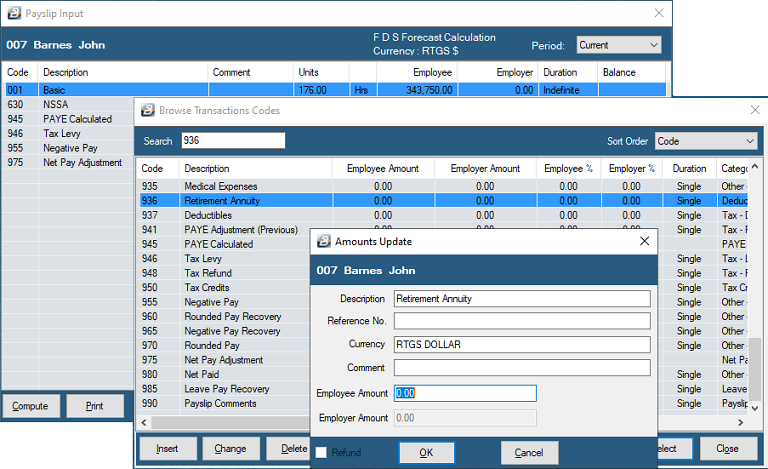Click the Balance column header in Payslip Input
Screen dimensions: 768x469
tap(631, 72)
